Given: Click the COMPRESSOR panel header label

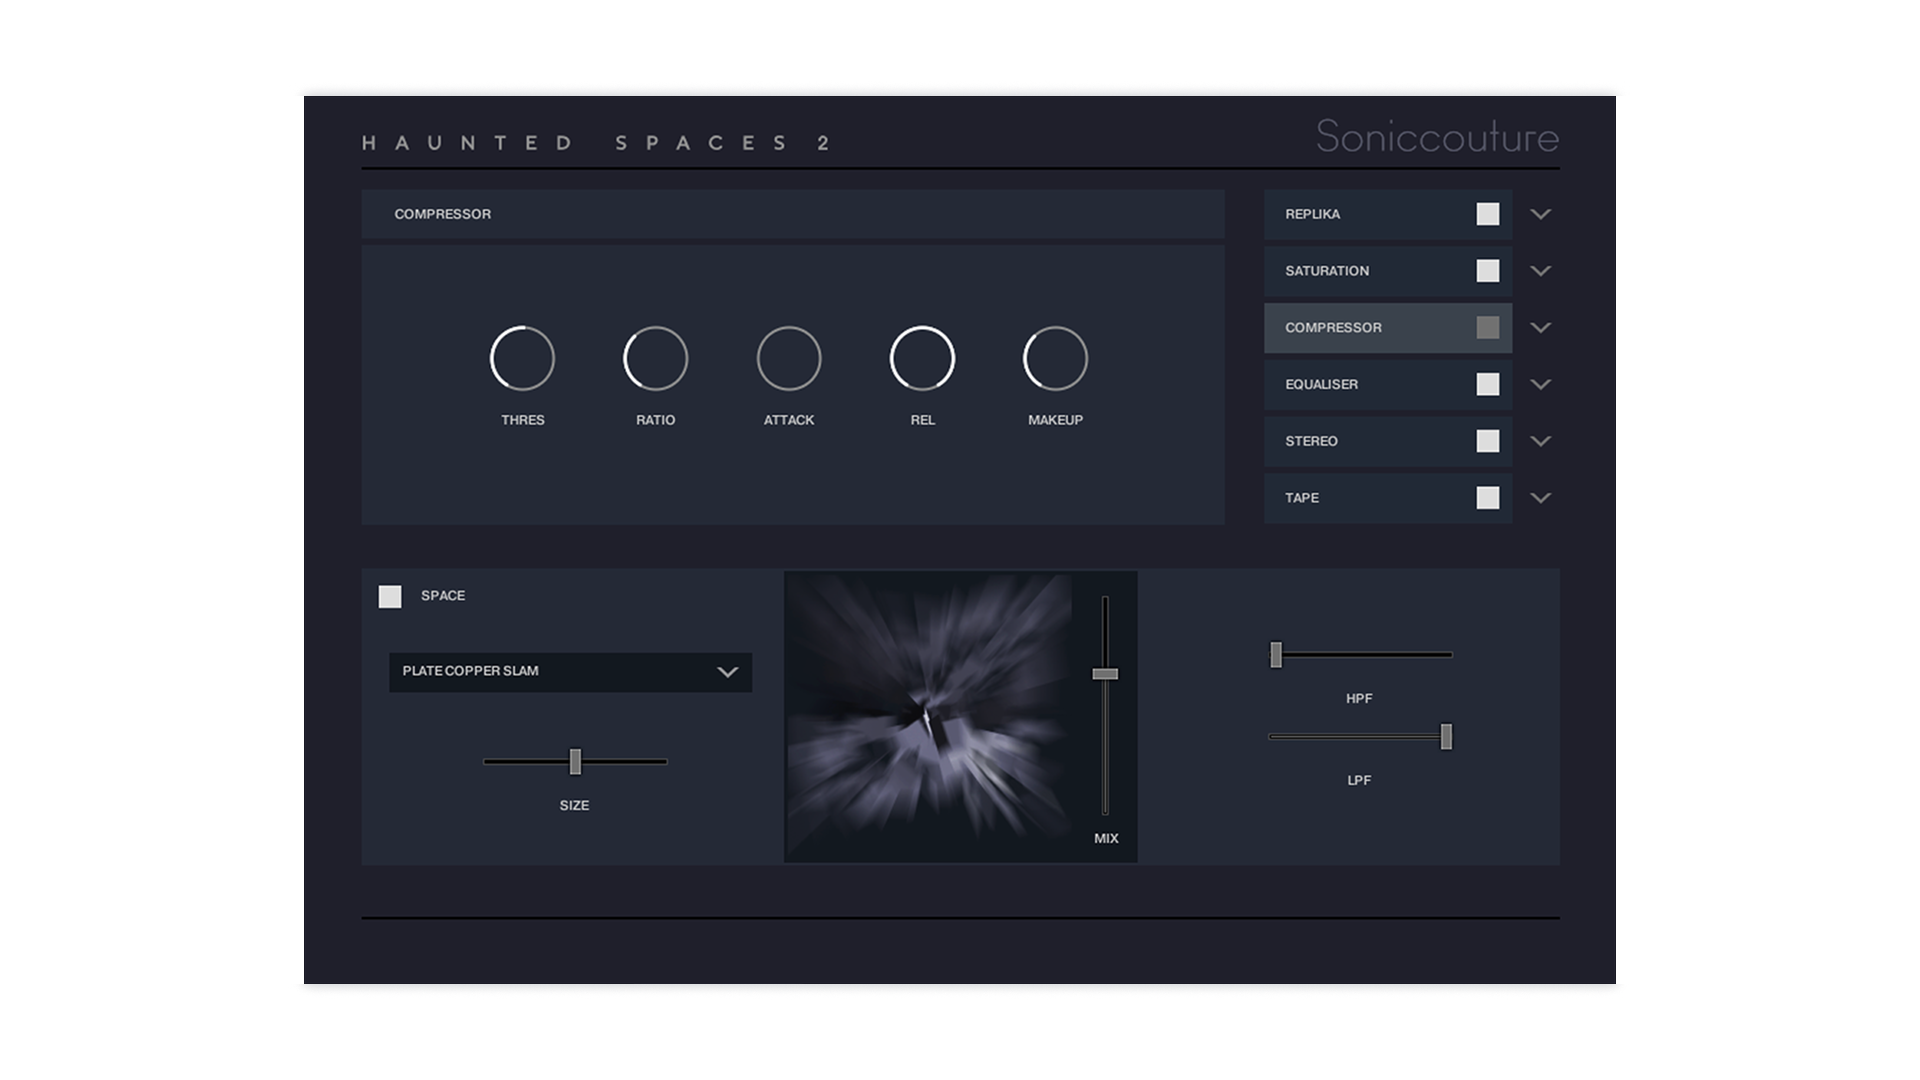Looking at the screenshot, I should click(x=442, y=214).
